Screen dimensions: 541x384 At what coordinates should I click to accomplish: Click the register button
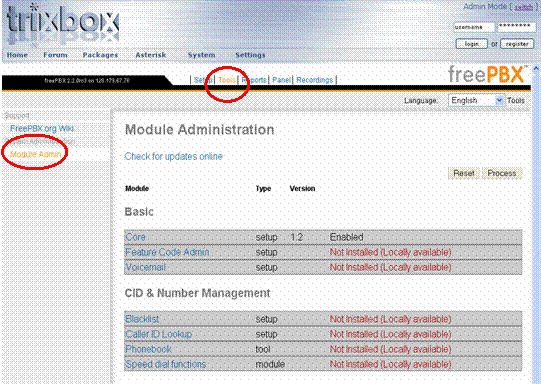pos(517,44)
